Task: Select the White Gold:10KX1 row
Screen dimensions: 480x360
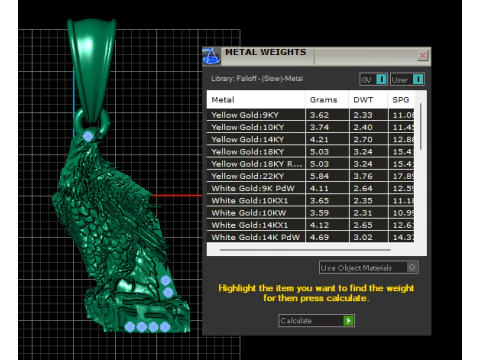Action: (x=310, y=201)
